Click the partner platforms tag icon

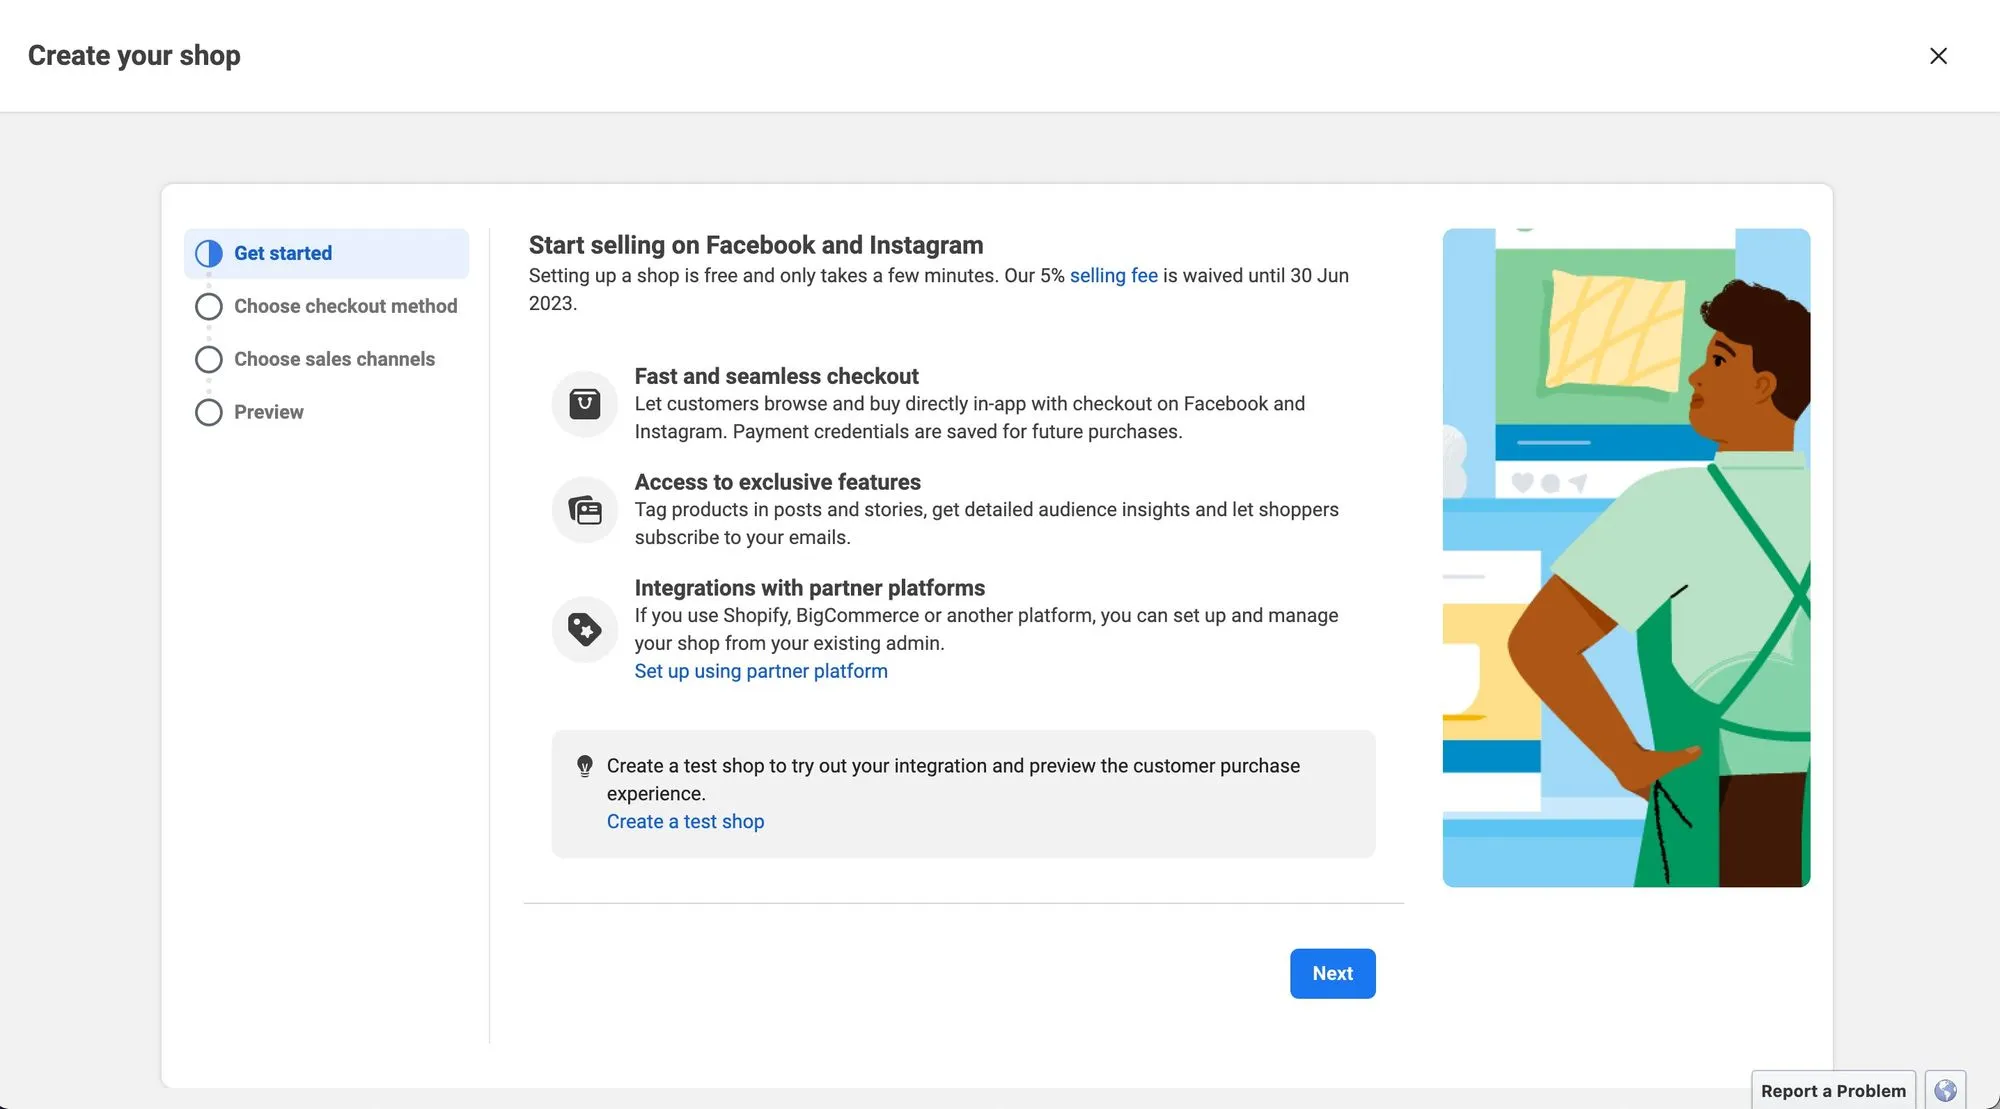pyautogui.click(x=585, y=629)
